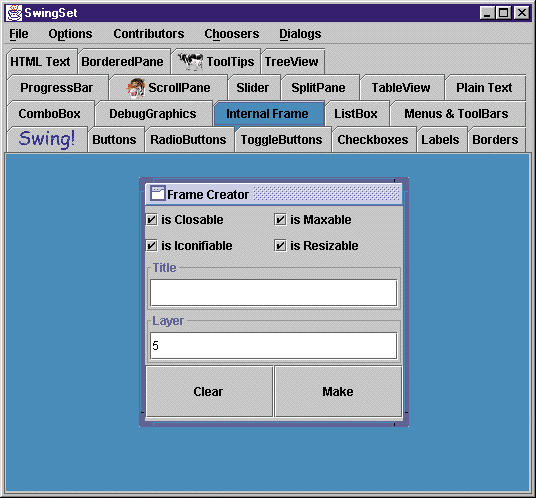Screen dimensions: 536x498
Task: Switch to the Borders tab
Action: 496,139
